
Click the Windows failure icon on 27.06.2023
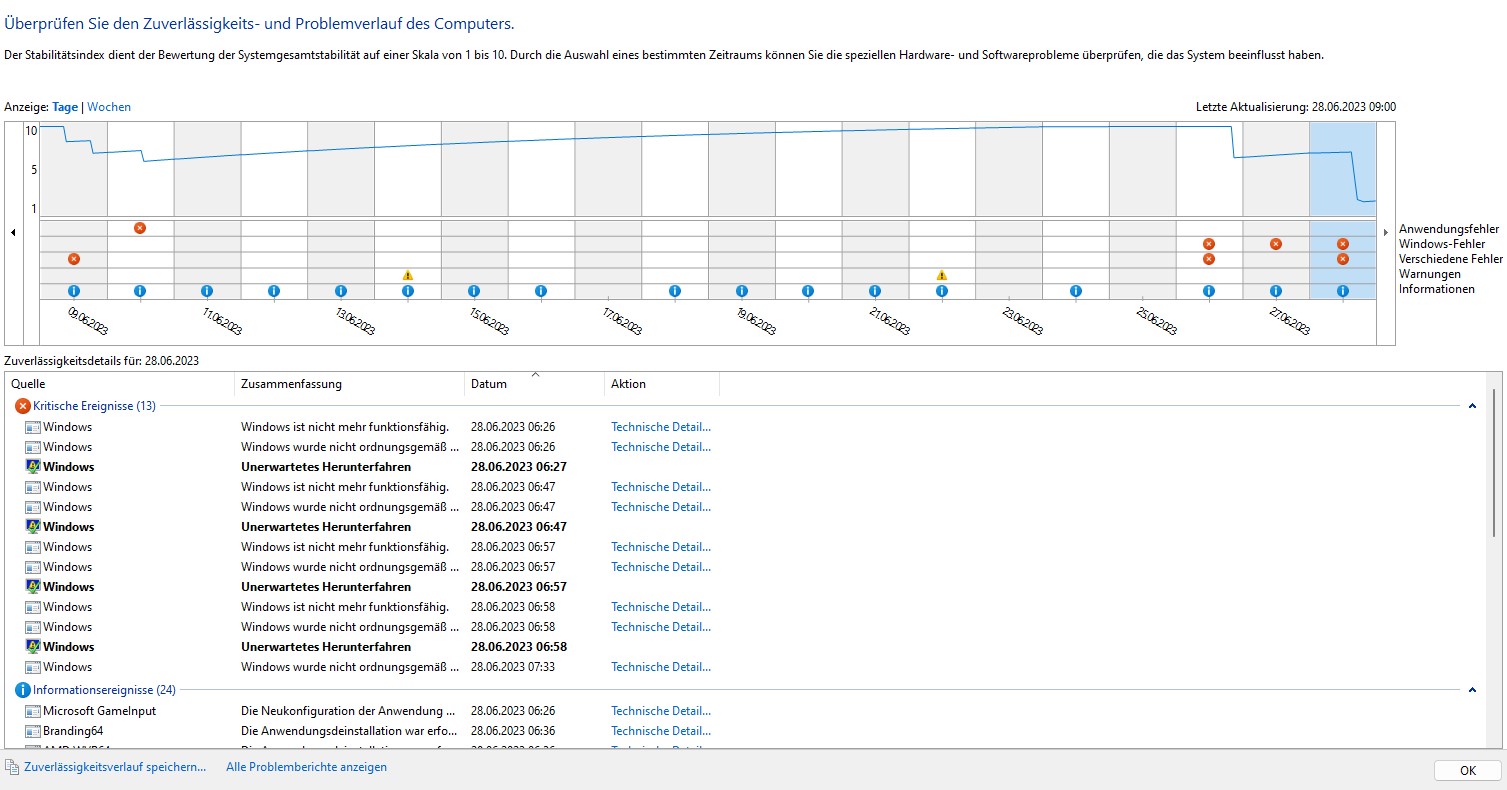(1276, 244)
